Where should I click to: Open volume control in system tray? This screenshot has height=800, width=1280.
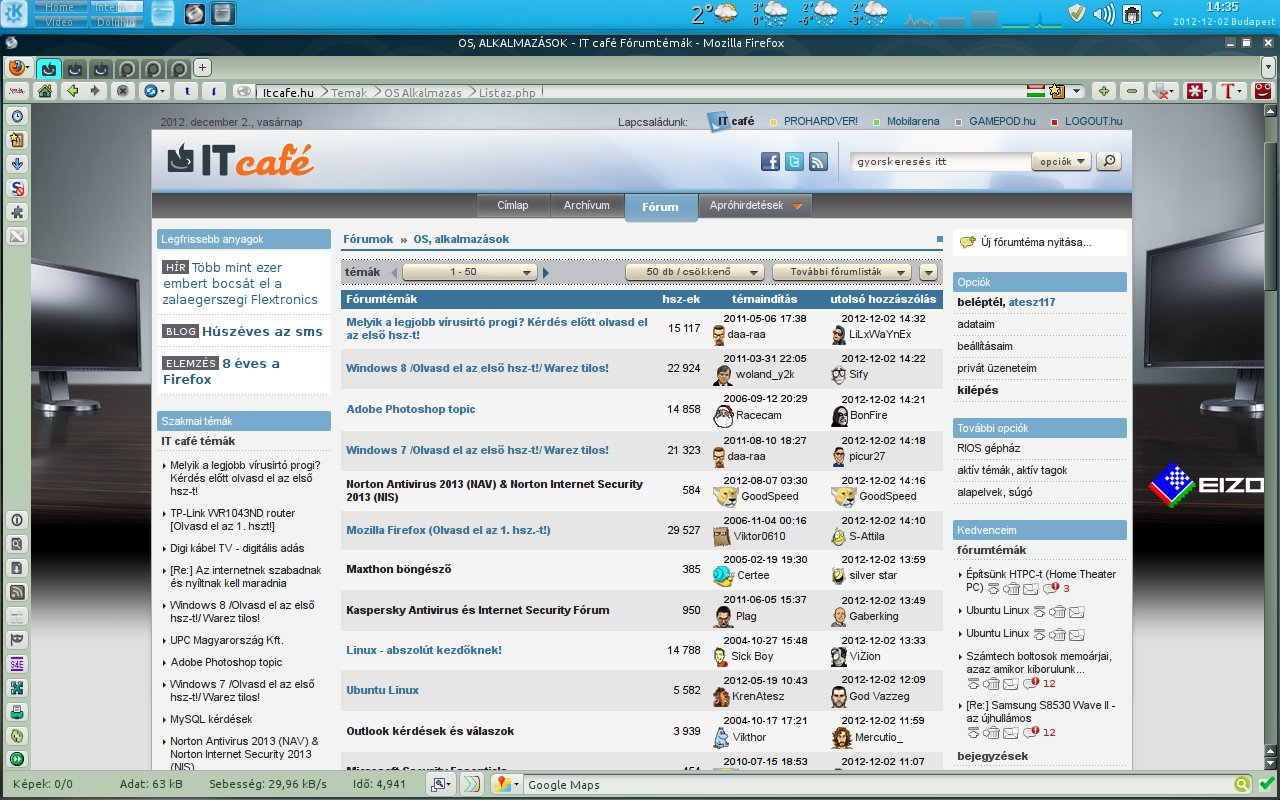1104,14
